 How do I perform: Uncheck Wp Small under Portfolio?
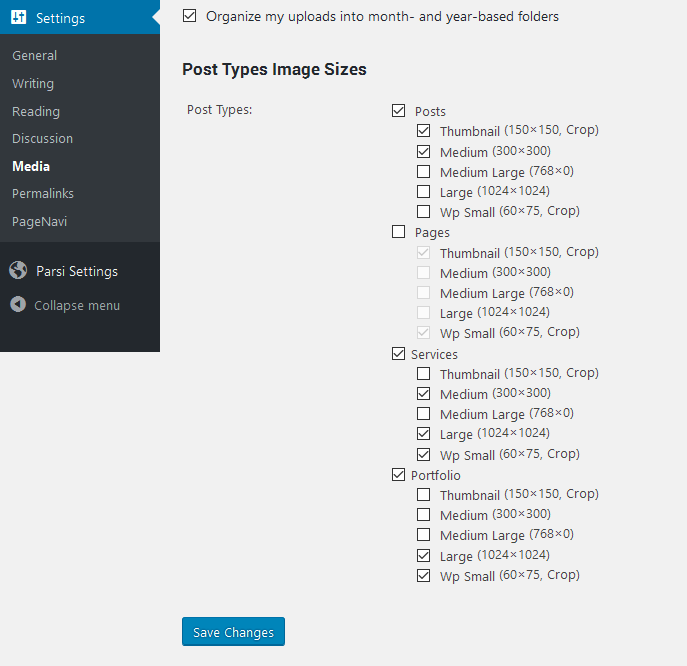(423, 575)
